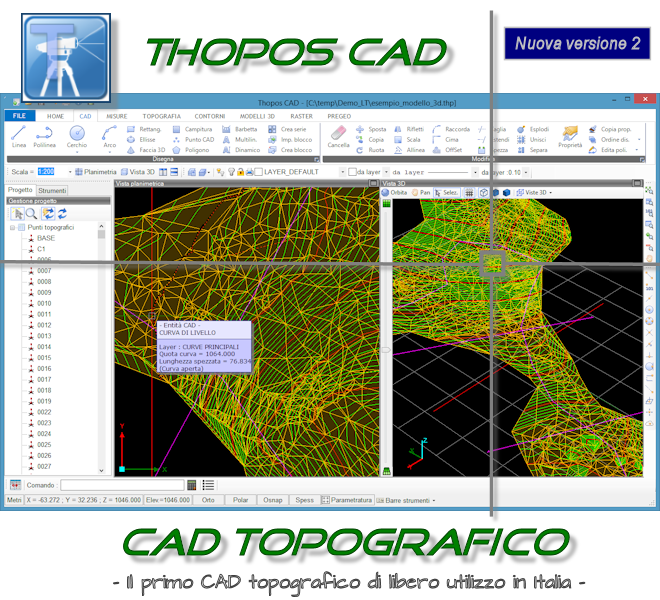Choose the Cerchio circle tool
660x600 pixels.
(x=77, y=137)
